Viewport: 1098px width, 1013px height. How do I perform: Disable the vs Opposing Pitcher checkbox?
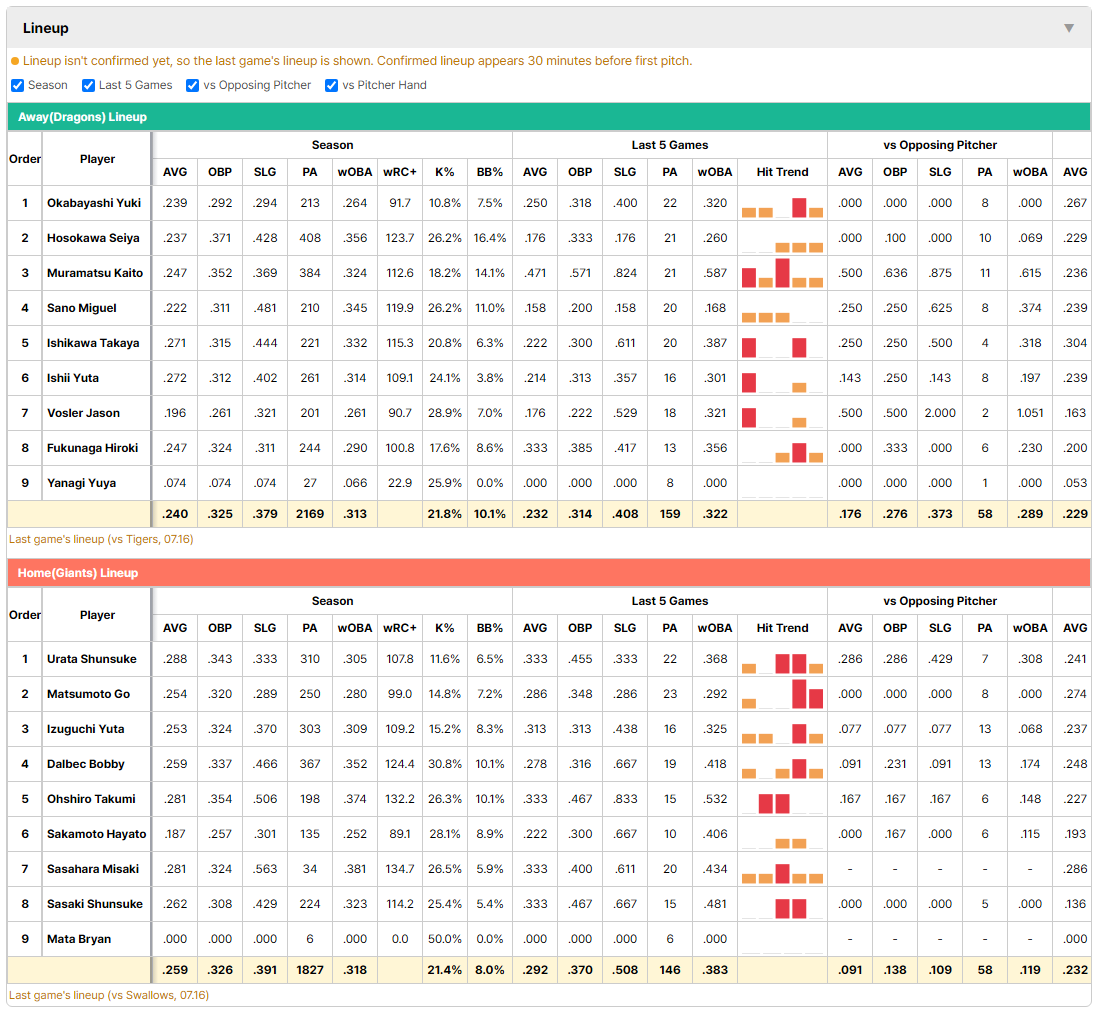pyautogui.click(x=193, y=85)
